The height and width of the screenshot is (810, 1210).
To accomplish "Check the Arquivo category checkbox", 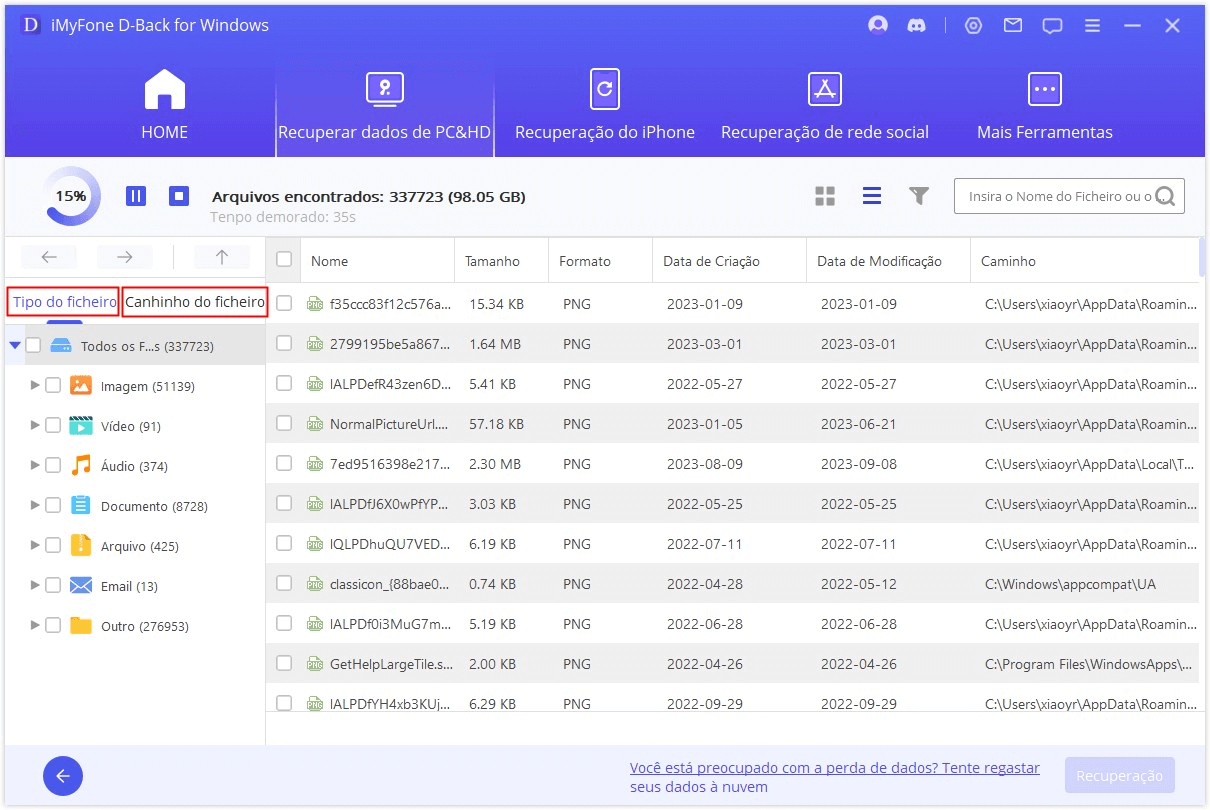I will pos(53,546).
